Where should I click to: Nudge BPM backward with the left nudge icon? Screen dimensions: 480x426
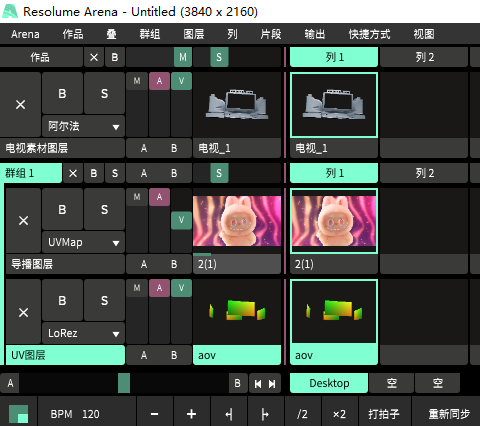229,414
